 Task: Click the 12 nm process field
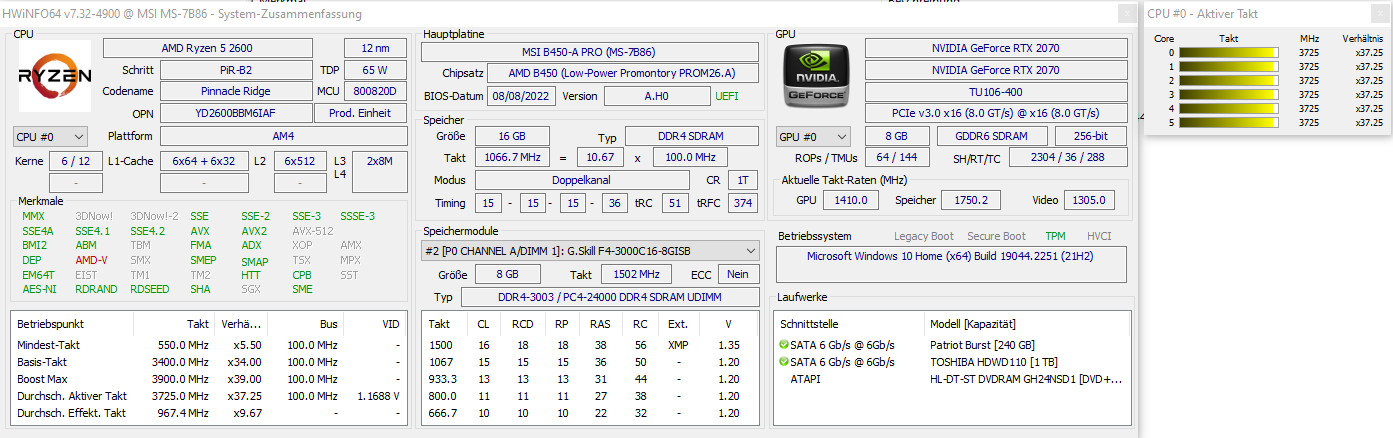pos(375,48)
